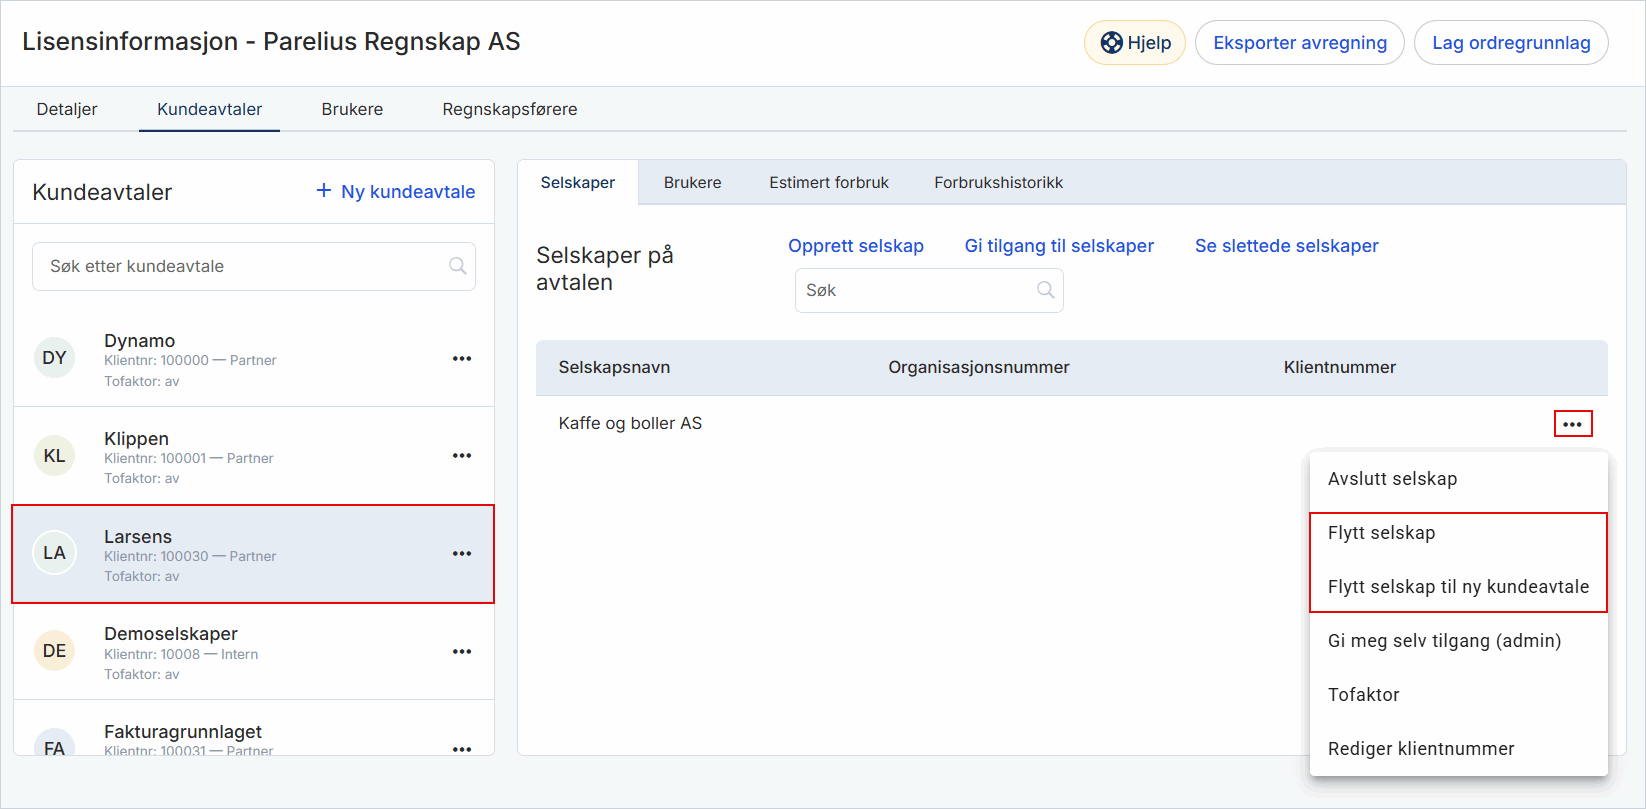Open the three-dot menu for Larsens

[461, 554]
